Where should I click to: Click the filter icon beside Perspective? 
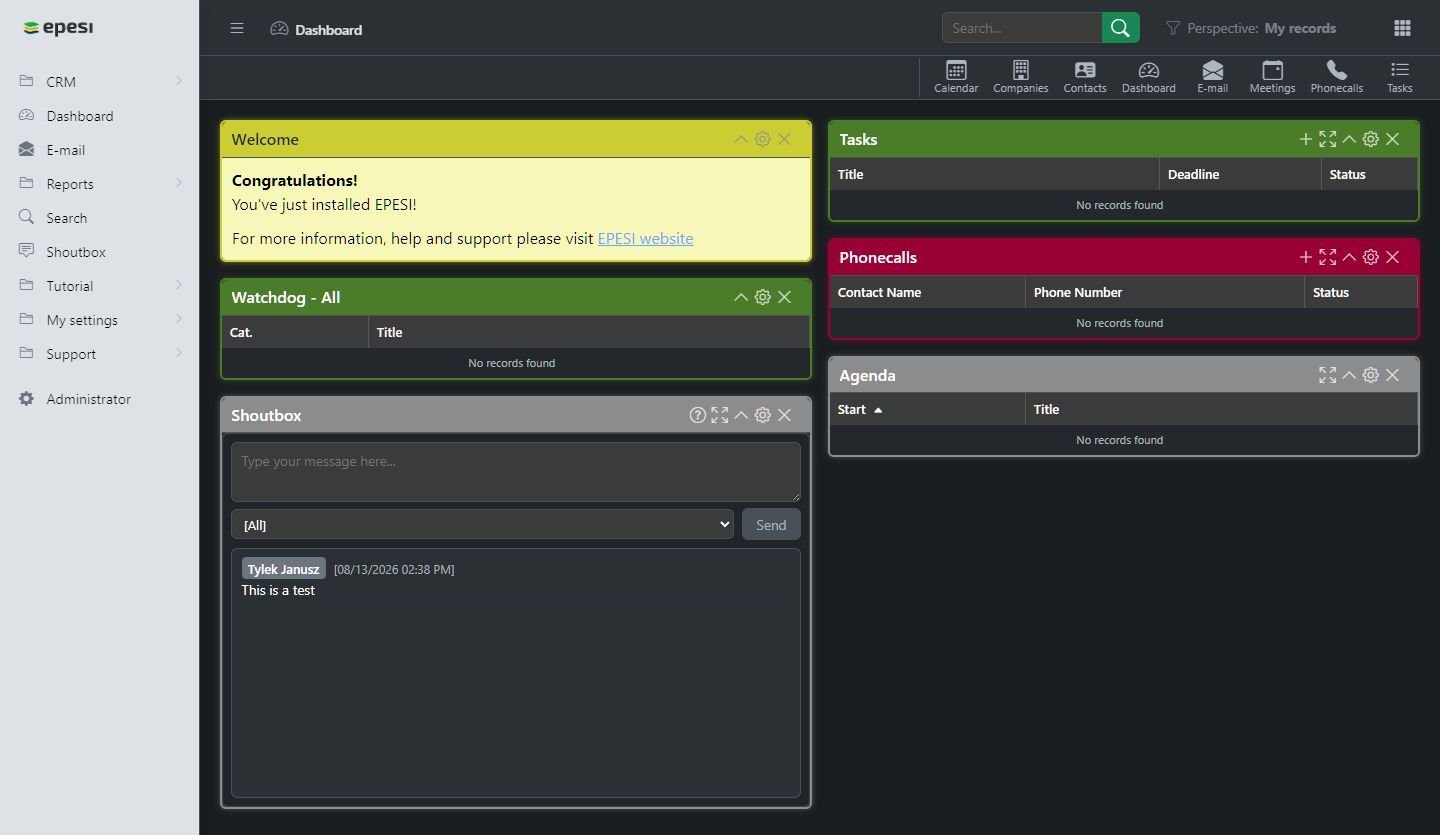[x=1173, y=28]
